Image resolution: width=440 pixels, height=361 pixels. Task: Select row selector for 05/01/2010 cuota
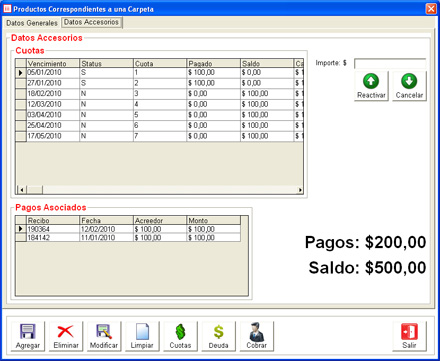pyautogui.click(x=21, y=73)
